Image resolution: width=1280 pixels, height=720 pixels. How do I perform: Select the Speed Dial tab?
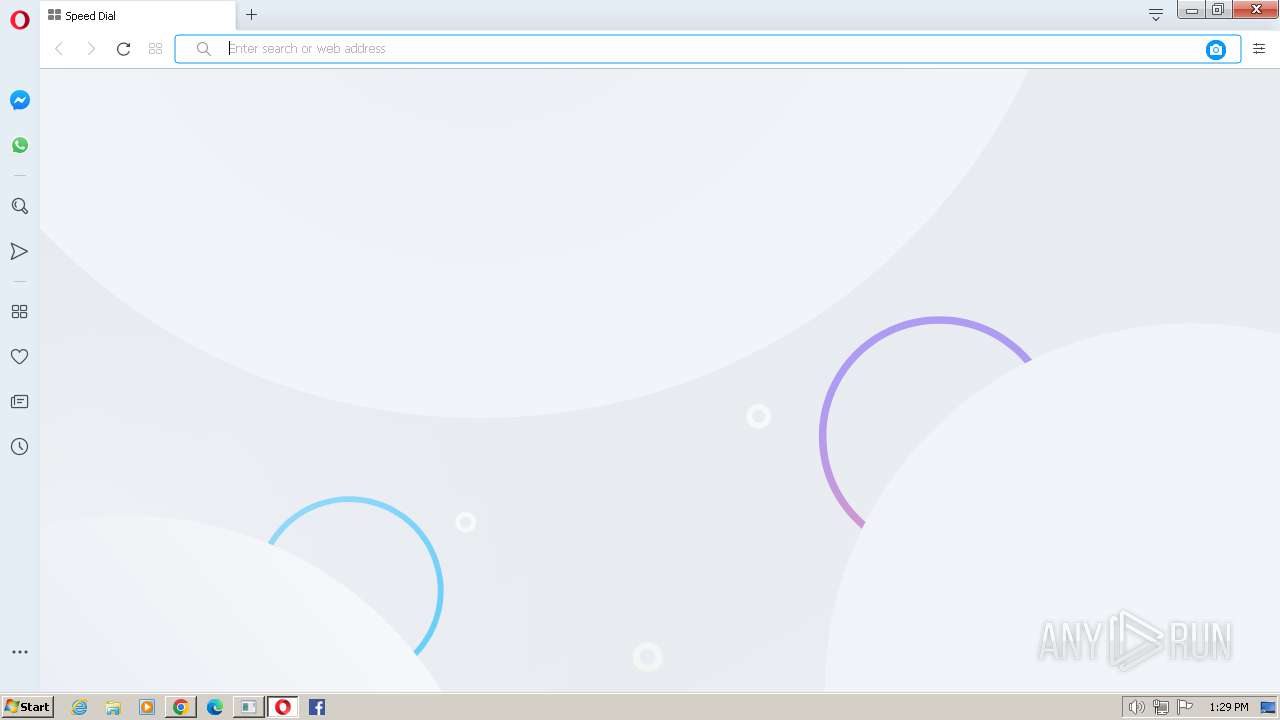[x=138, y=15]
